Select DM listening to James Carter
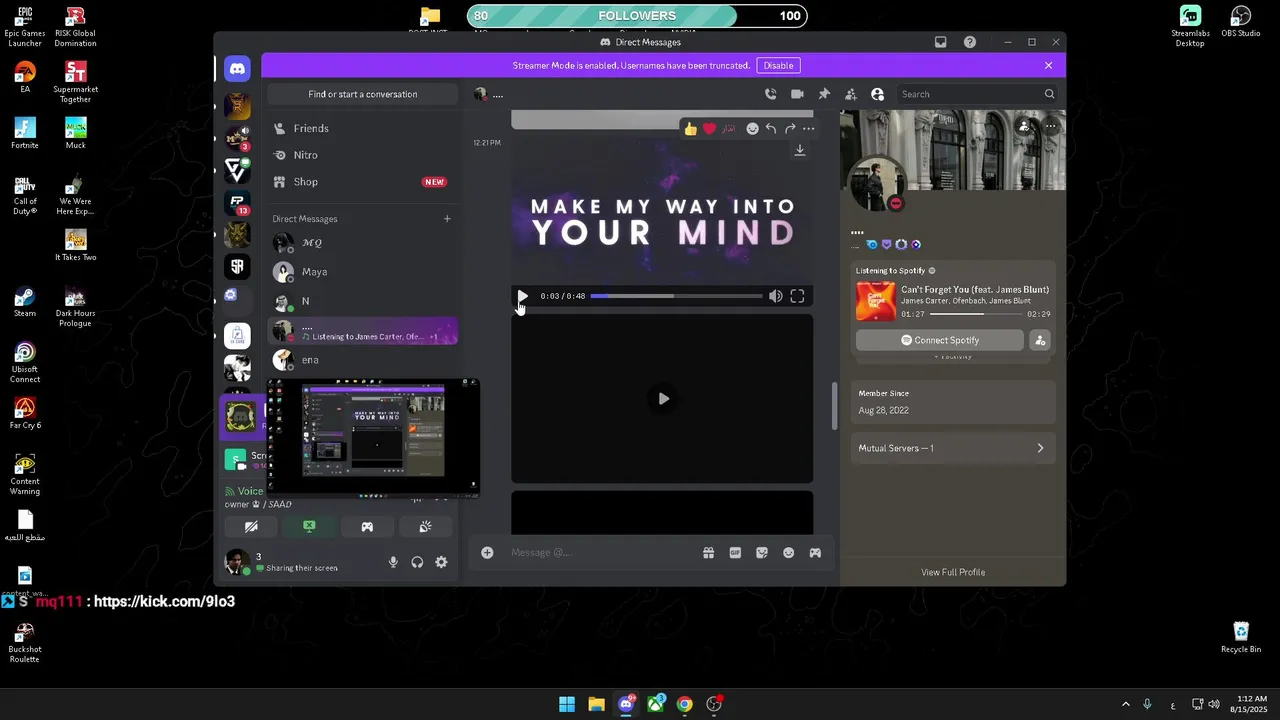This screenshot has height=720, width=1280. coord(363,331)
